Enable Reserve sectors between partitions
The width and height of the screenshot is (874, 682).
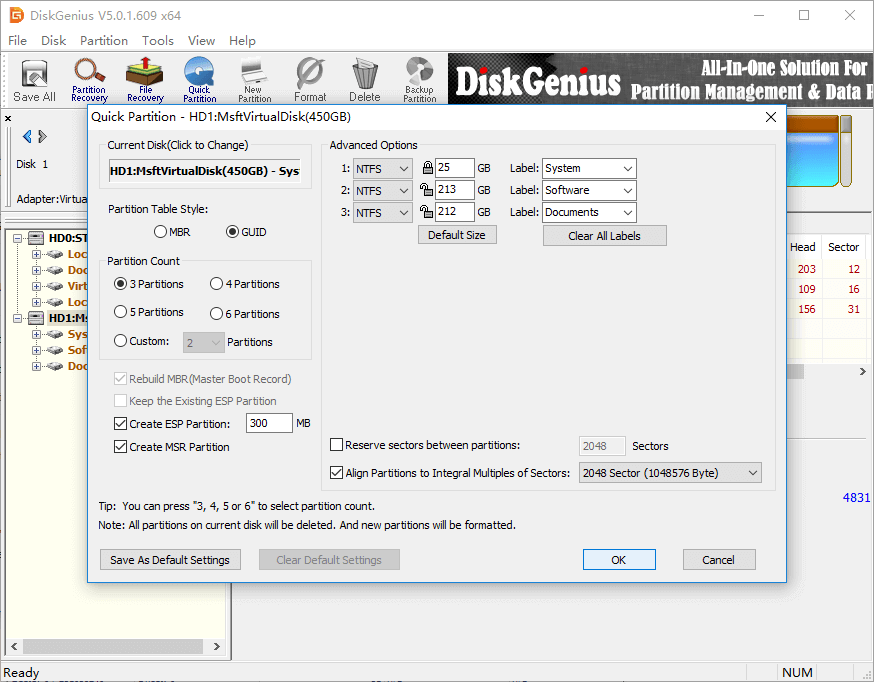coord(337,445)
